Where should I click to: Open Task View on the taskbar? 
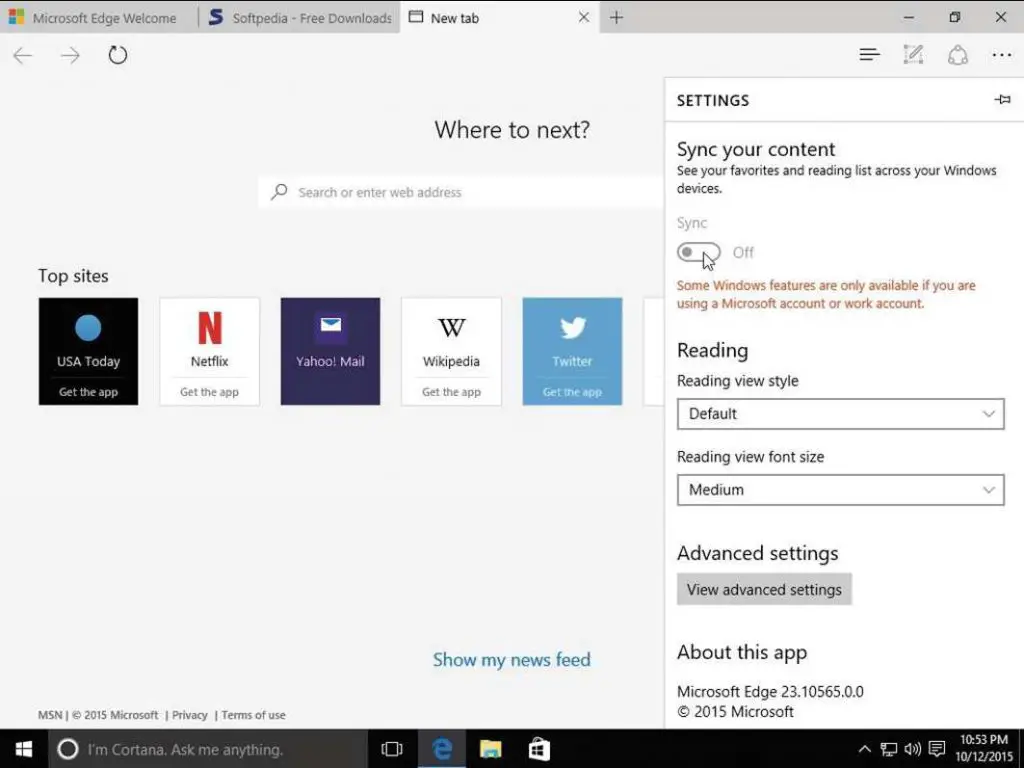[392, 749]
